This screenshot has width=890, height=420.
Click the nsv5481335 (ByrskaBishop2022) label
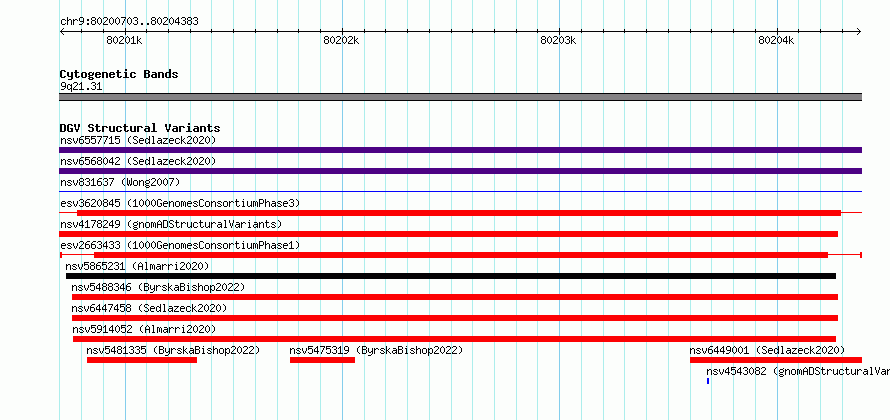tap(173, 350)
